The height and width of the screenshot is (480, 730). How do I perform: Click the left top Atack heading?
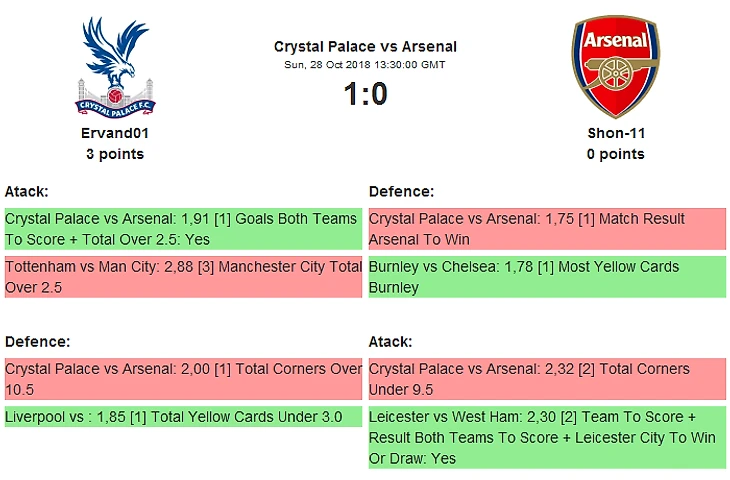[x=27, y=191]
